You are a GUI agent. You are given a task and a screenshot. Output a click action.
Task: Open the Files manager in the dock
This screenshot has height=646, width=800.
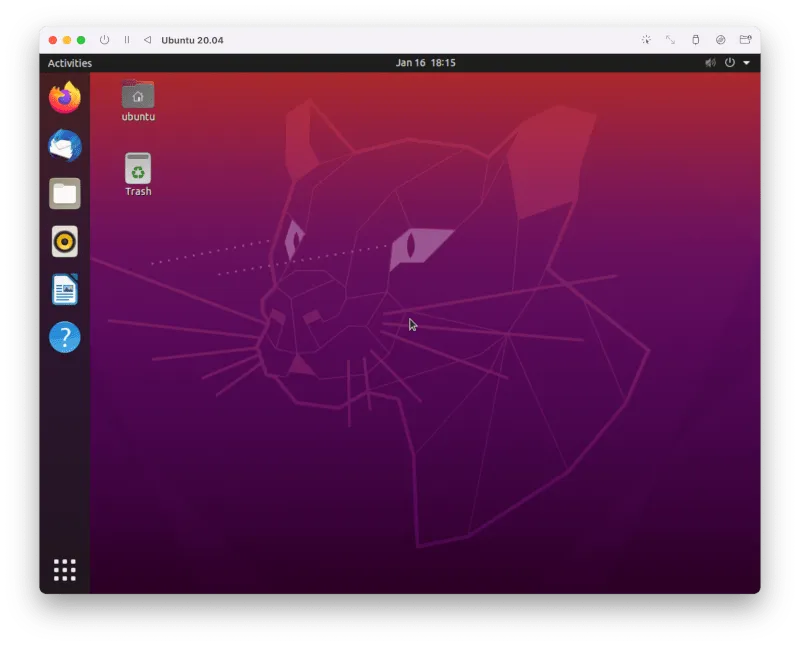click(x=65, y=193)
